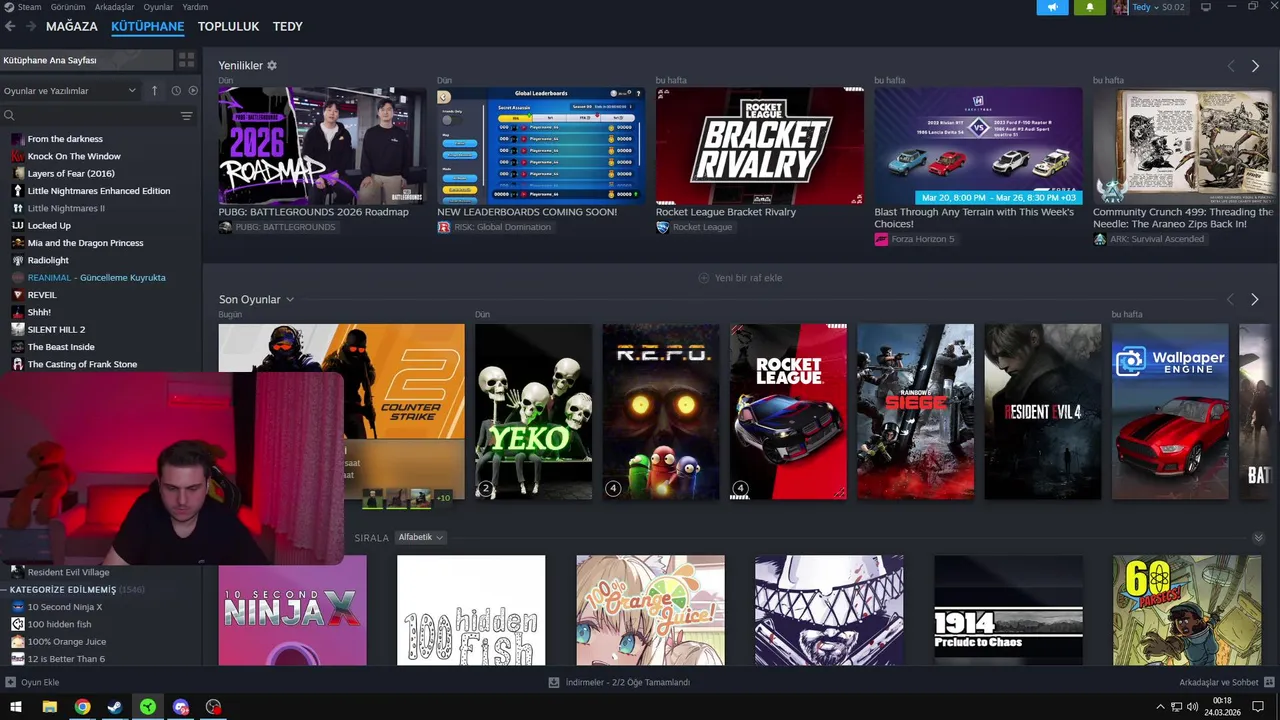The image size is (1280, 720).
Task: Click Kütüphane Ana Sayfası button
Action: (x=87, y=60)
